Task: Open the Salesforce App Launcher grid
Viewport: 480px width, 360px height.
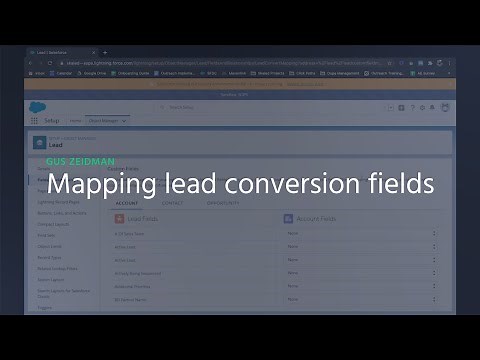Action: [34, 121]
